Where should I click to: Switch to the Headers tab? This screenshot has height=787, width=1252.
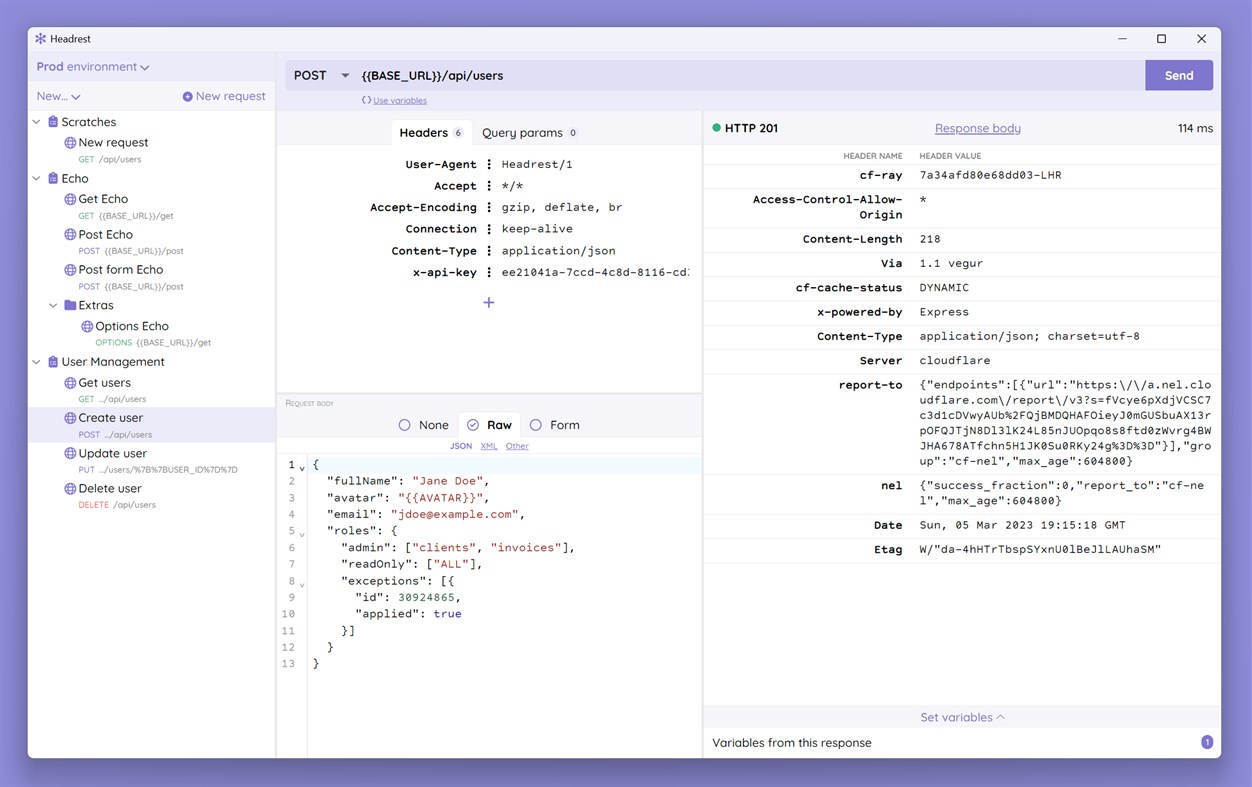[430, 133]
